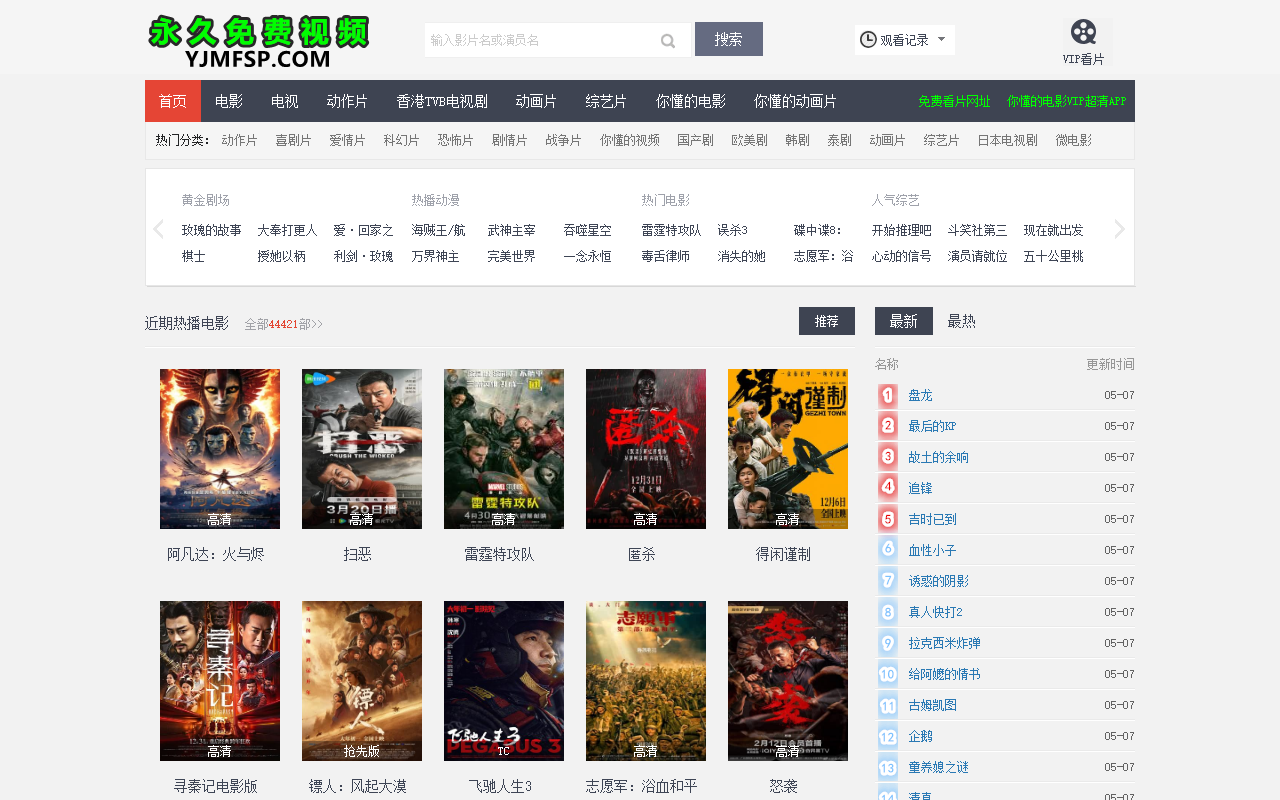Click the 全部44421部 link
1280x800 pixels.
click(x=284, y=324)
